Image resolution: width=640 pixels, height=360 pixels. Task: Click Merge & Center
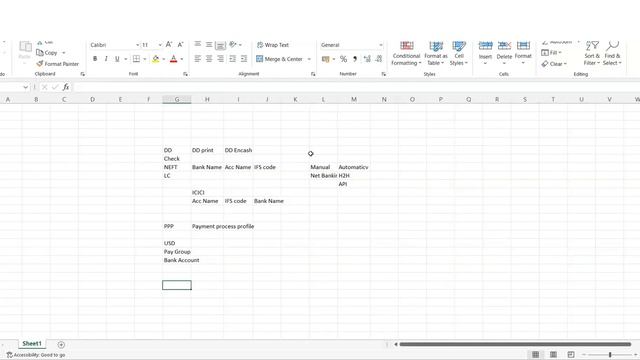tap(280, 59)
